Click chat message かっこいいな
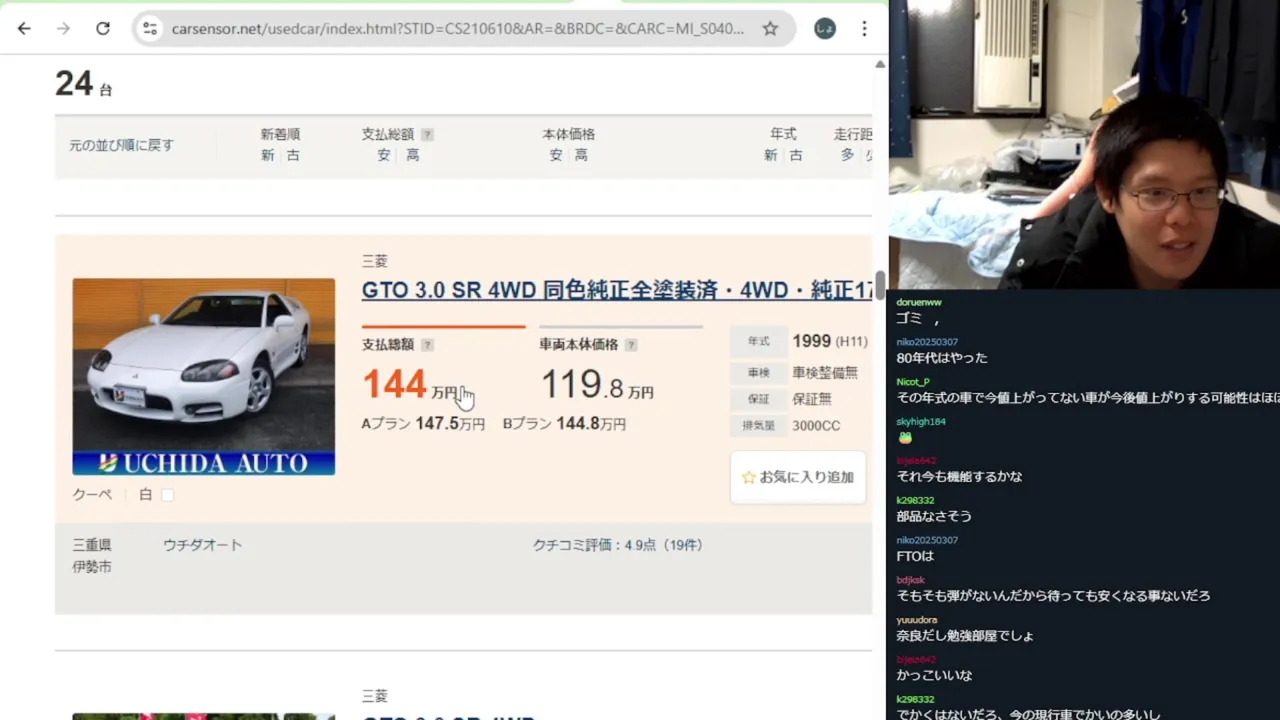This screenshot has width=1280, height=720. pos(934,676)
